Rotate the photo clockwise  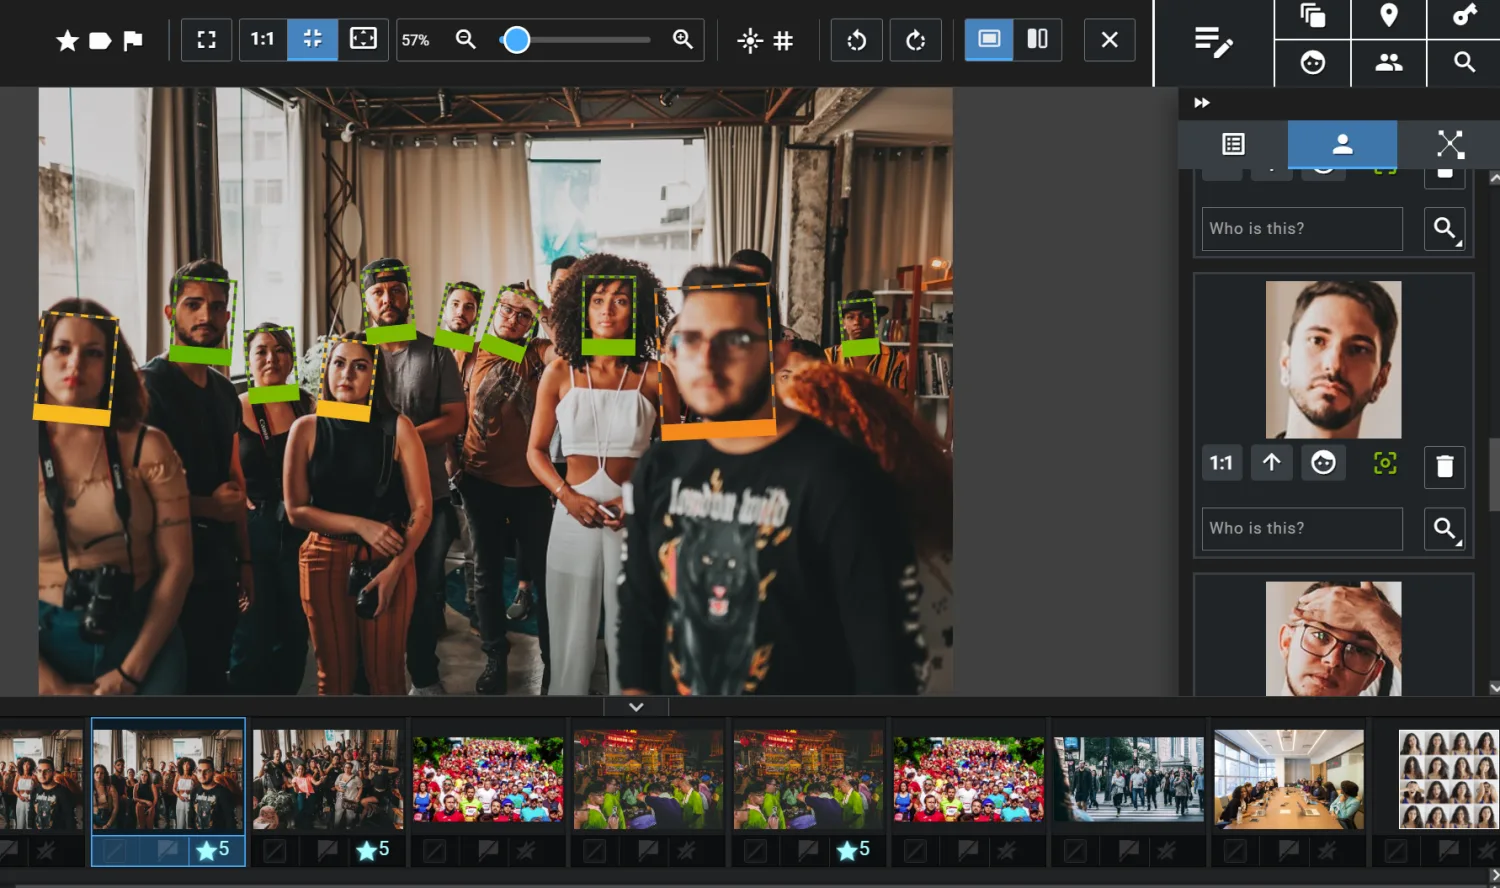(x=916, y=40)
